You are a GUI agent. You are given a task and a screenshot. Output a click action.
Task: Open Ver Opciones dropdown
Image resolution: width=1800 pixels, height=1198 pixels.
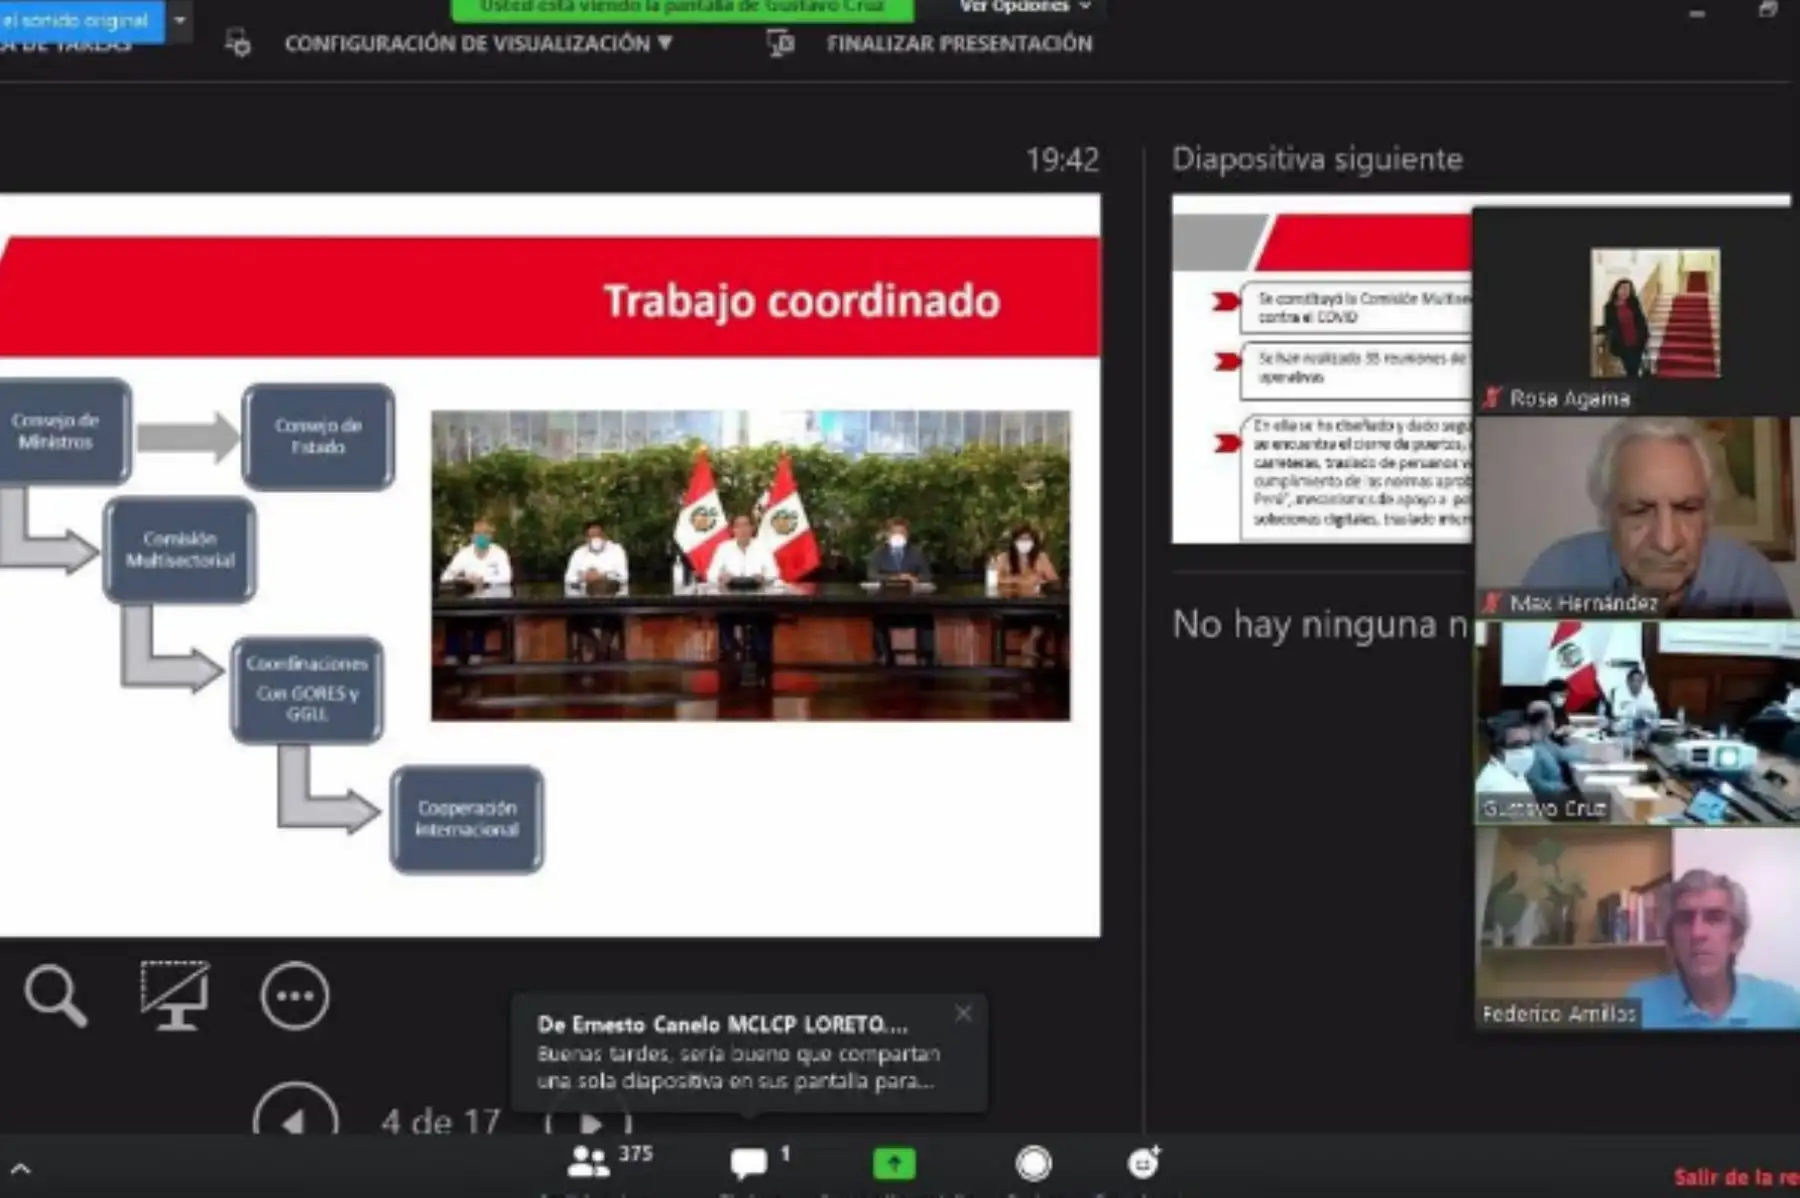tap(1024, 7)
